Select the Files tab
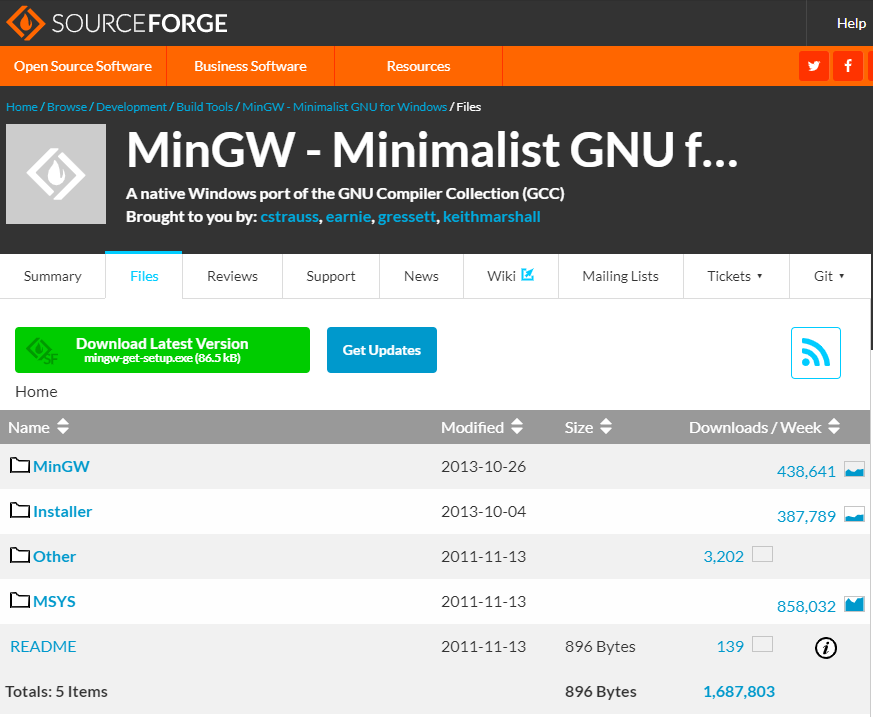 [144, 276]
